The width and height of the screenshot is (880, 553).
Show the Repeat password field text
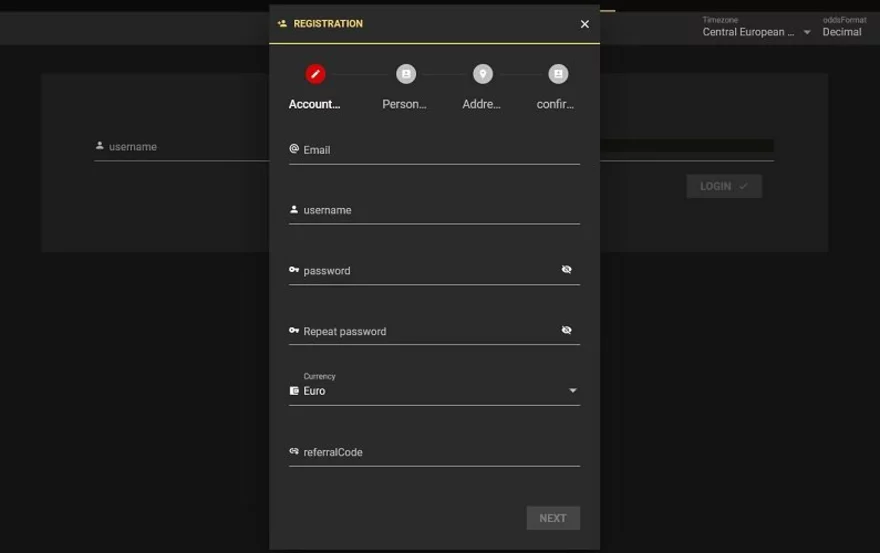point(566,330)
